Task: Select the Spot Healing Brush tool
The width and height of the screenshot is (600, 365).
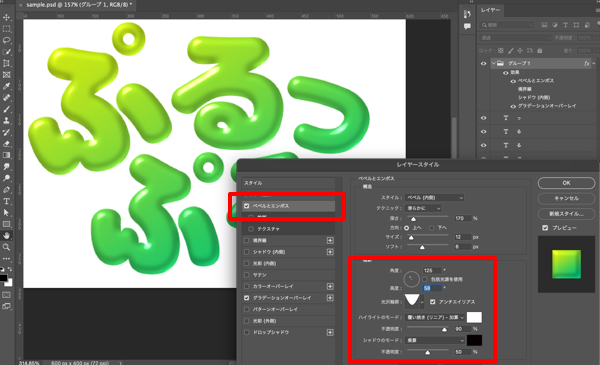Action: click(7, 98)
